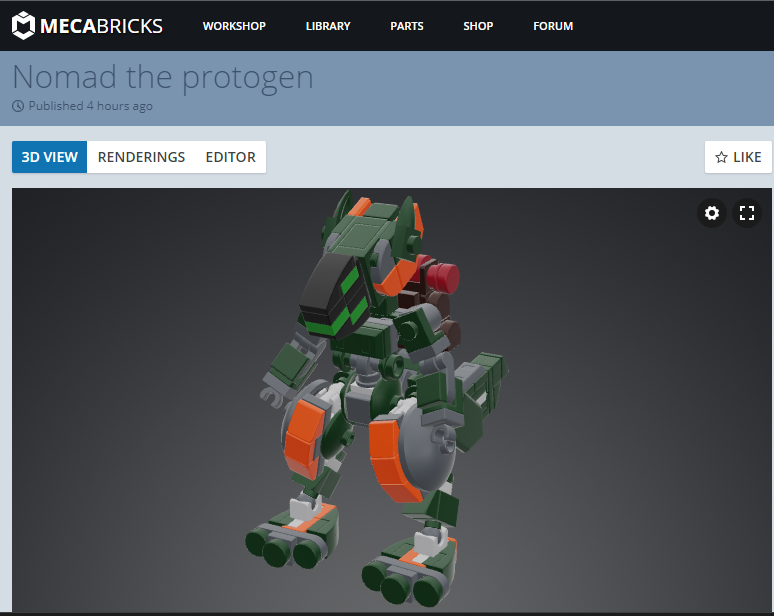
Task: Switch to the EDITOR tab
Action: (x=230, y=157)
